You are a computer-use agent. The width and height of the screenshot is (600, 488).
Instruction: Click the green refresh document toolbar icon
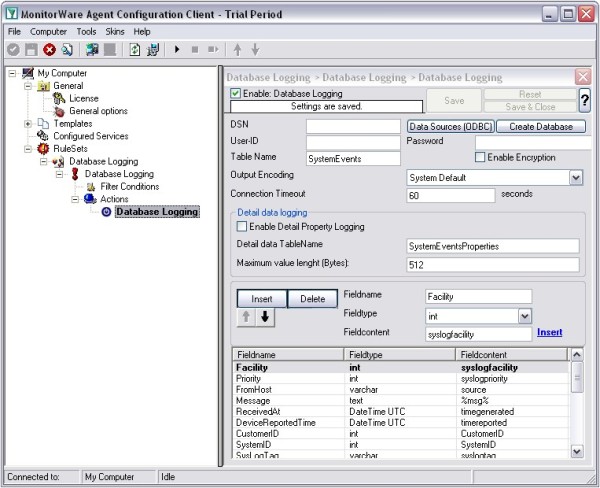tap(135, 49)
